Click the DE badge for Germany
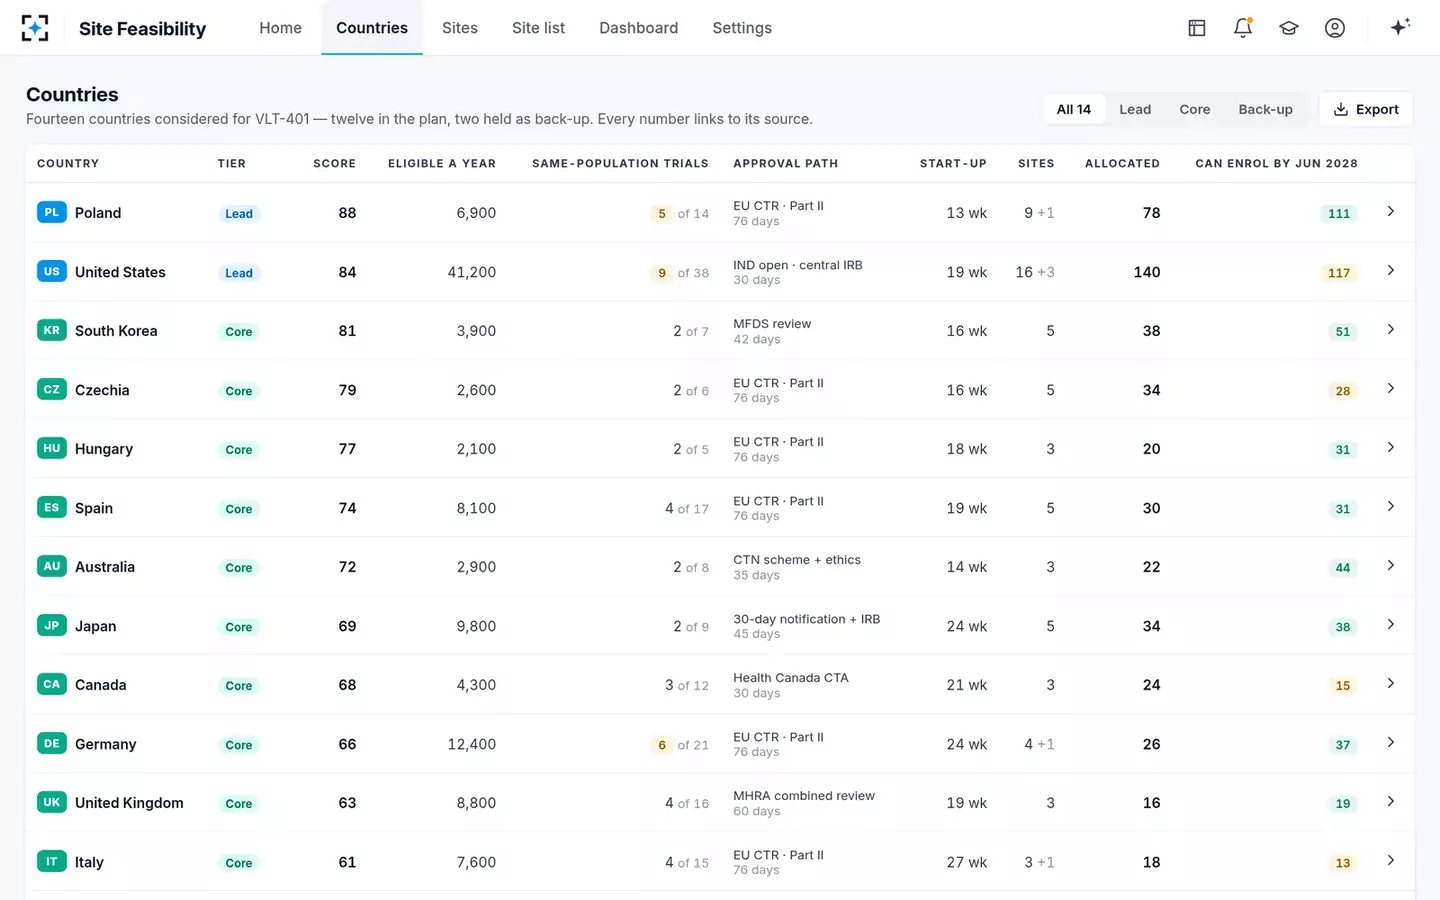This screenshot has width=1440, height=900. click(x=52, y=743)
